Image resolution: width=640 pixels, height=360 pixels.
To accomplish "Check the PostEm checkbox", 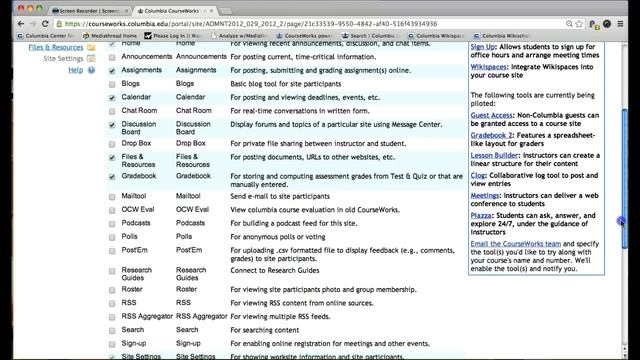I will click(112, 251).
